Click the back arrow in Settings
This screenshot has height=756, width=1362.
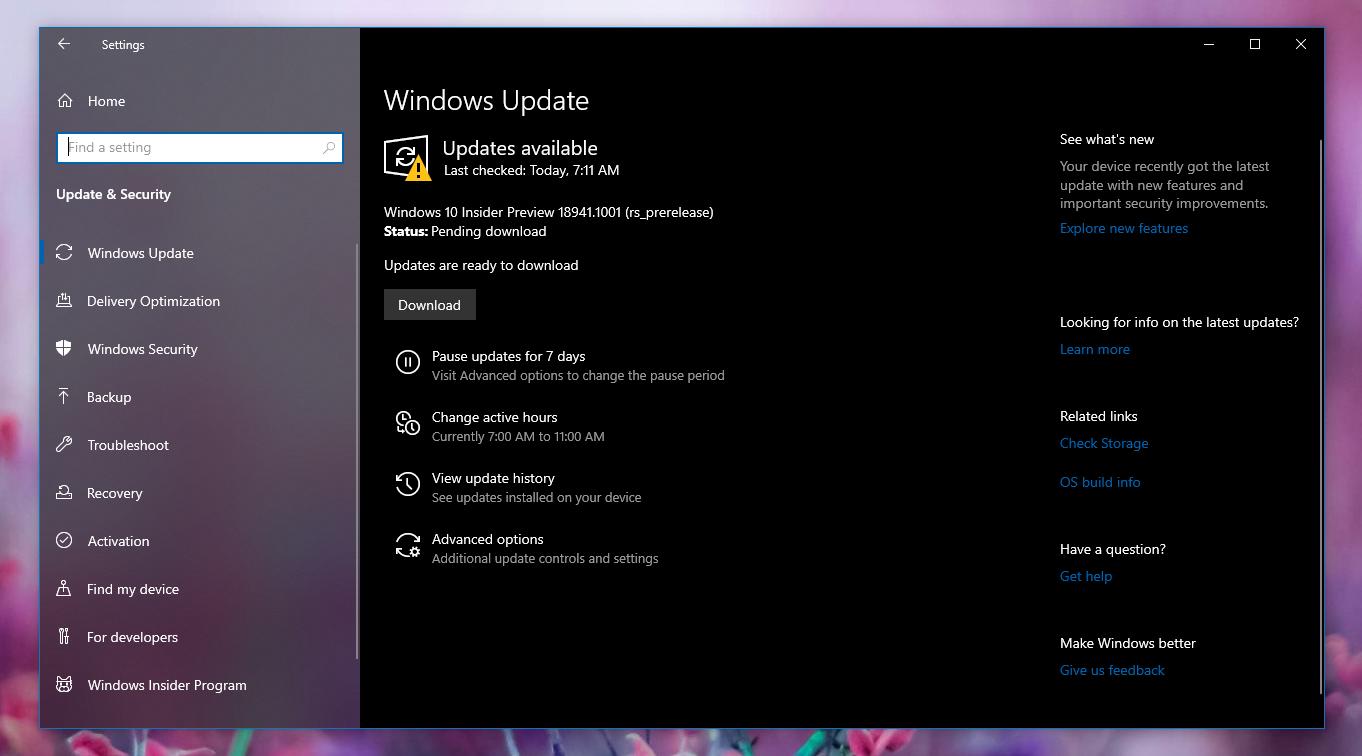64,44
